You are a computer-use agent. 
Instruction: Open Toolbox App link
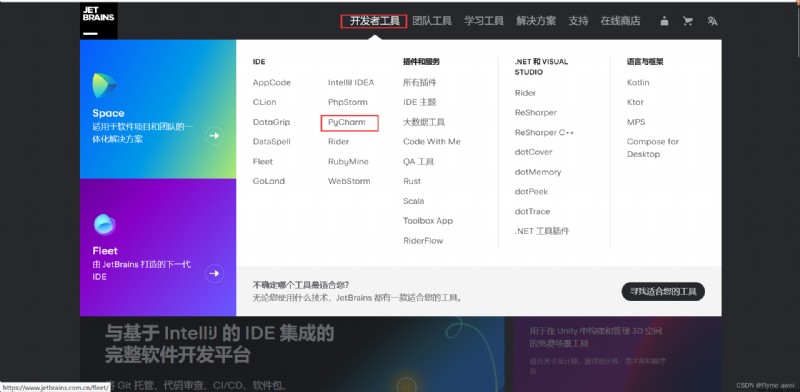428,220
